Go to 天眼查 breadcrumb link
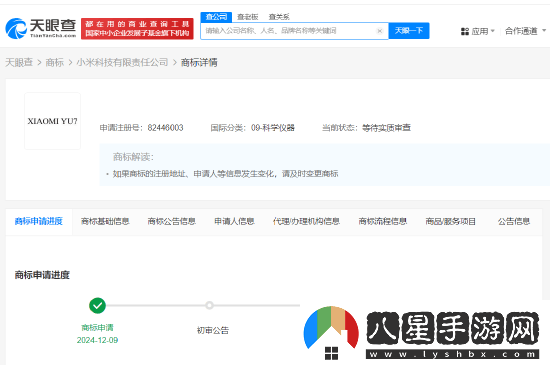The image size is (550, 365). [x=19, y=62]
